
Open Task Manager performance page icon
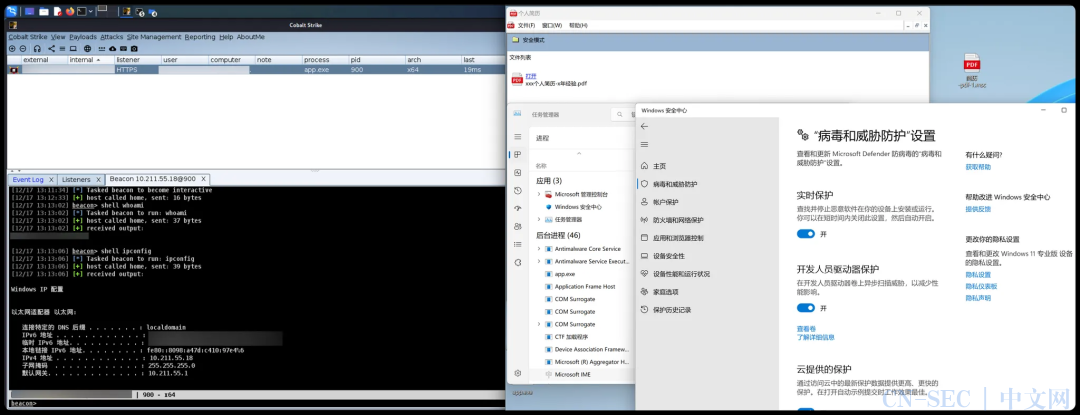(517, 172)
